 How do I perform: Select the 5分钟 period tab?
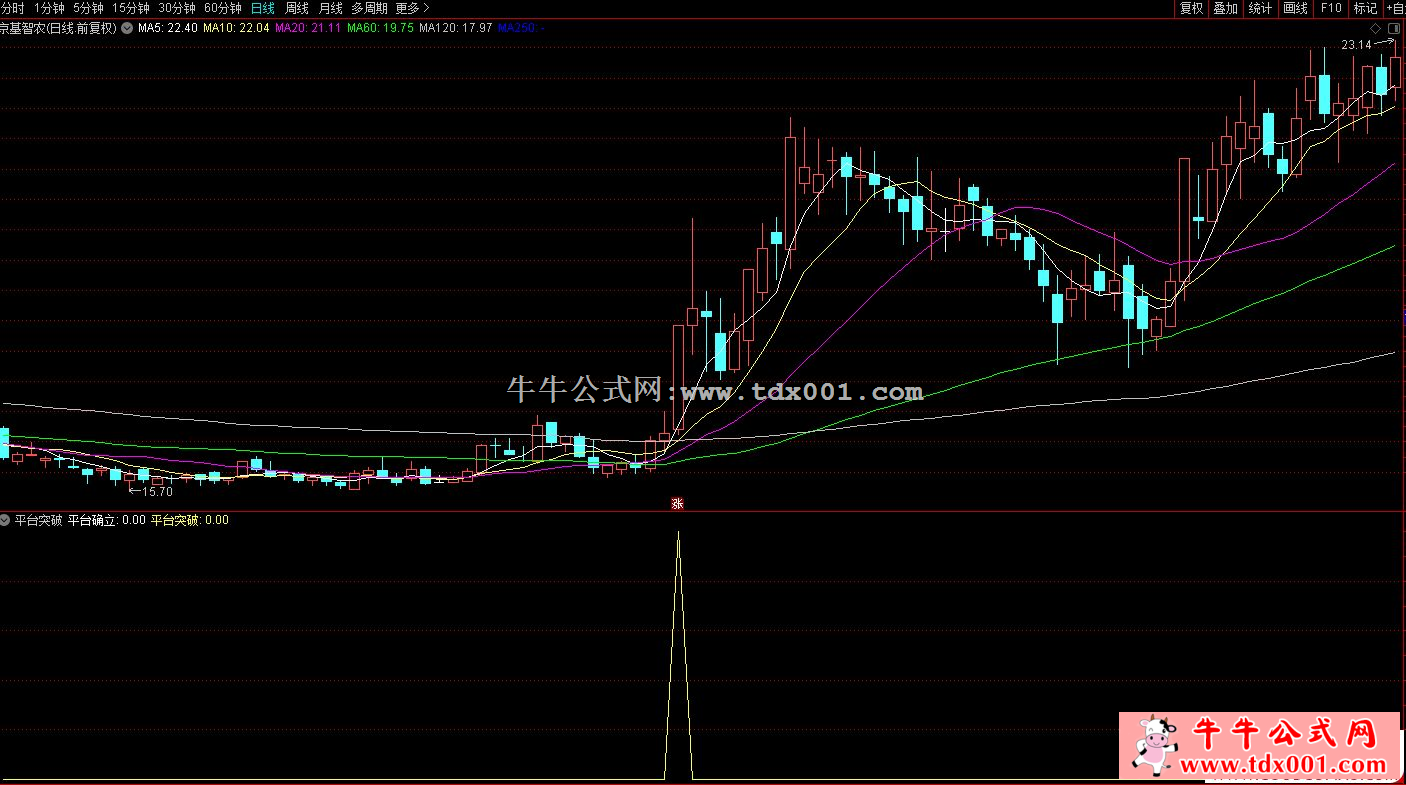[88, 8]
